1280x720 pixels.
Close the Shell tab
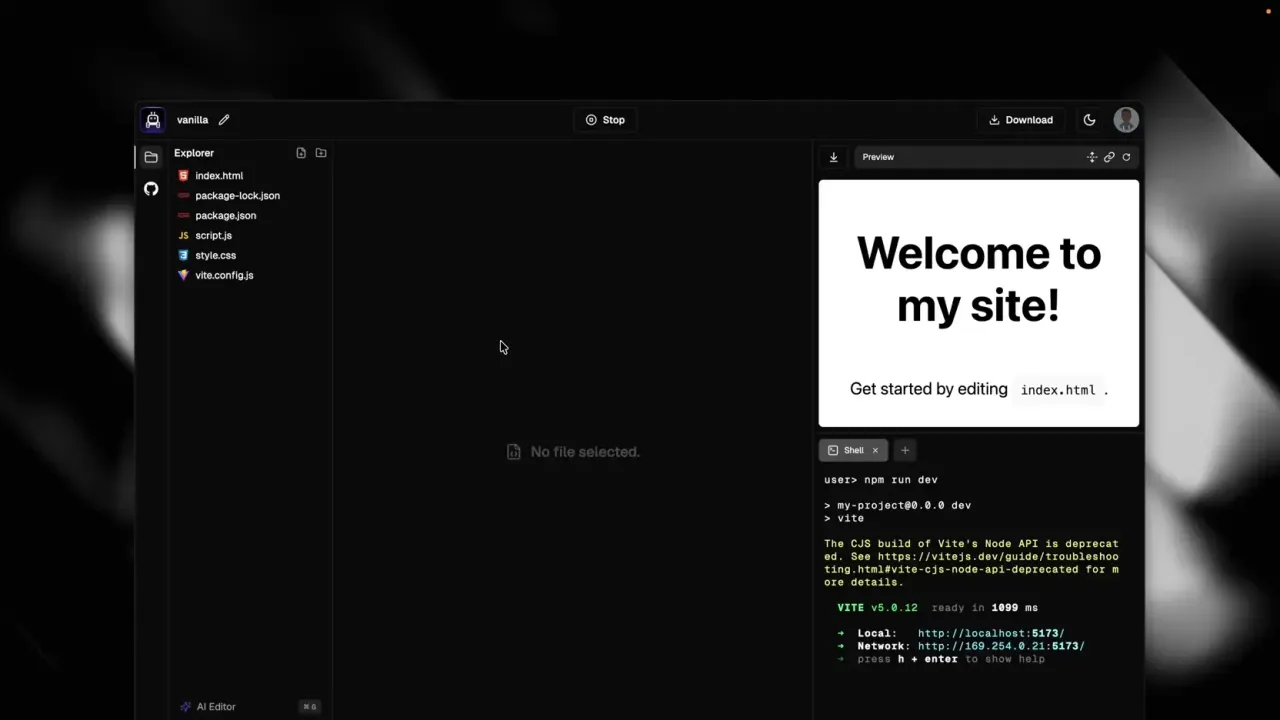875,451
